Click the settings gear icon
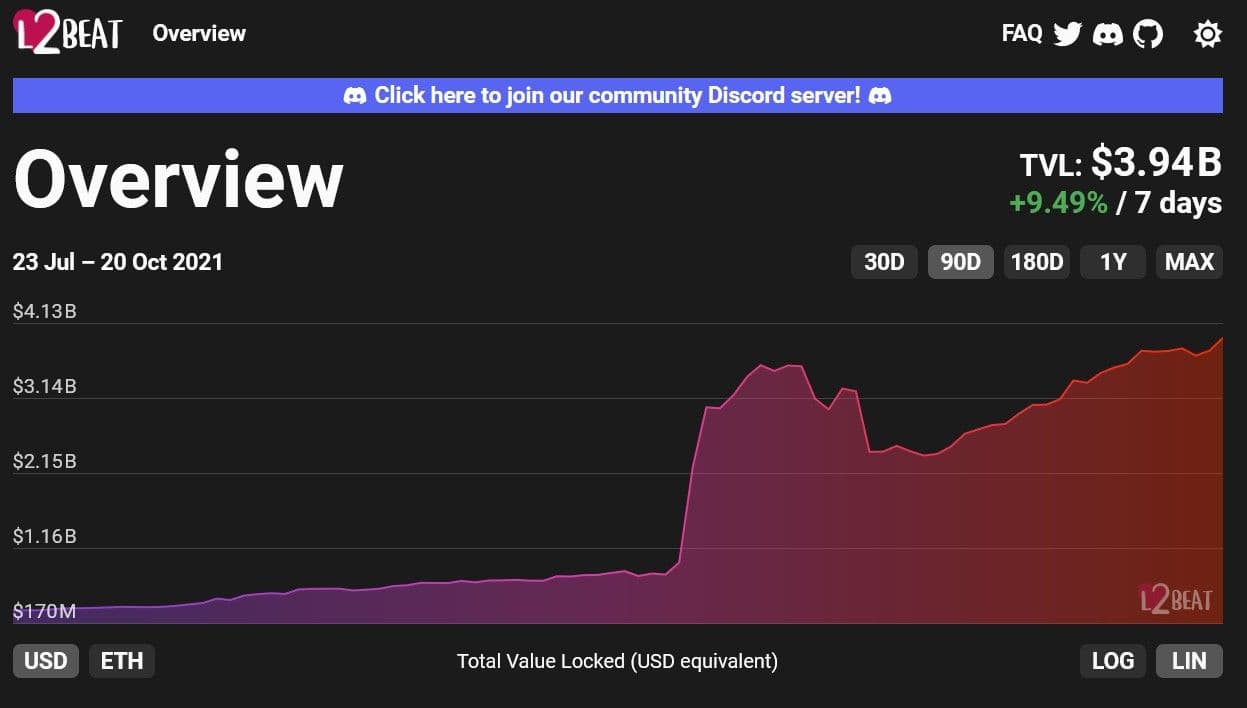The image size is (1247, 708). point(1207,34)
